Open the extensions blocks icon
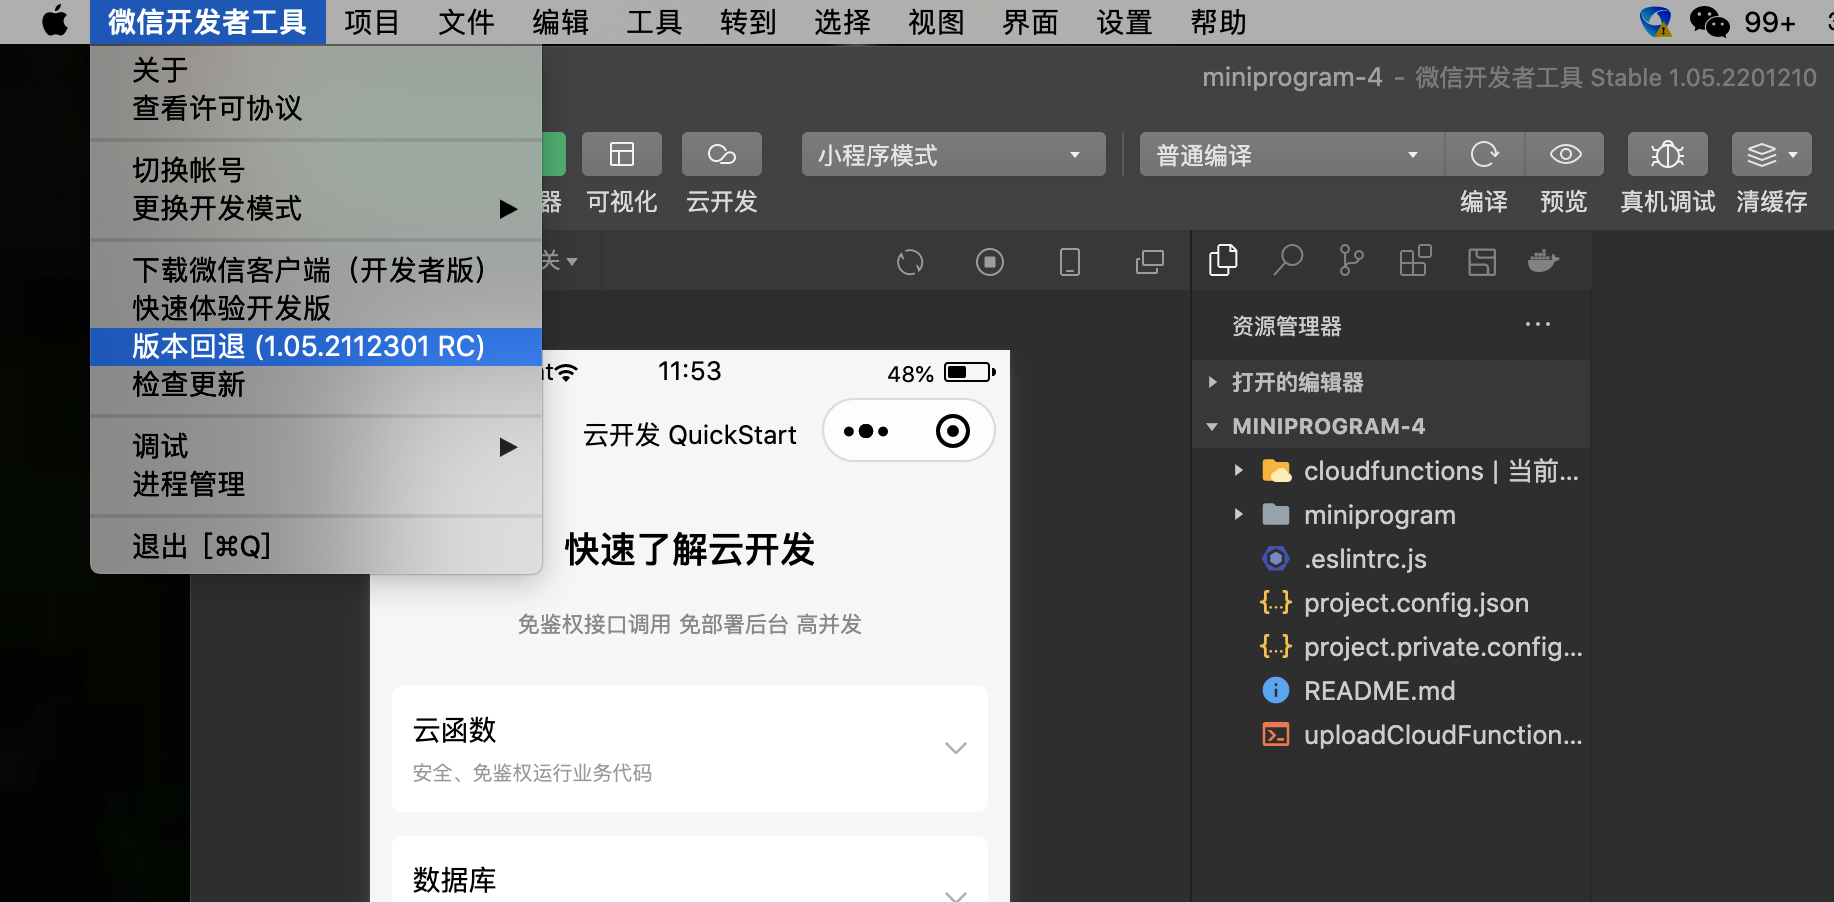This screenshot has height=902, width=1834. coord(1415,261)
